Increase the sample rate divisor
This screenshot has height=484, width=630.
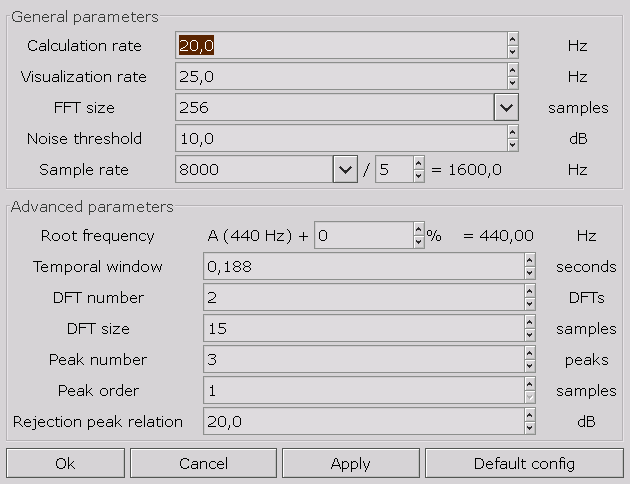(419, 163)
